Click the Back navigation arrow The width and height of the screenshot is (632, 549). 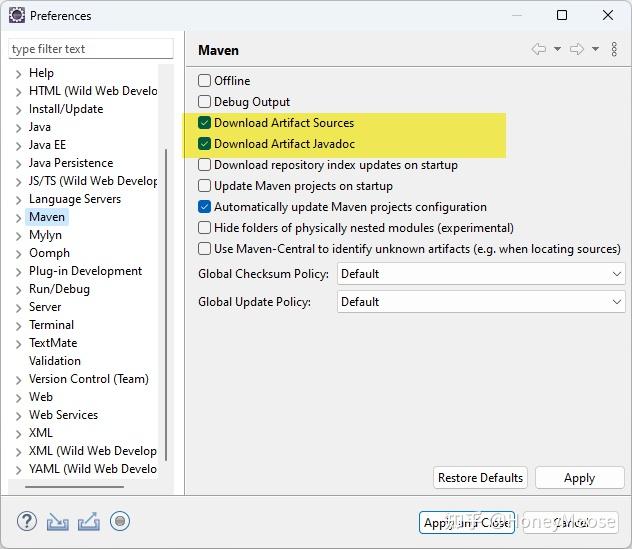539,49
